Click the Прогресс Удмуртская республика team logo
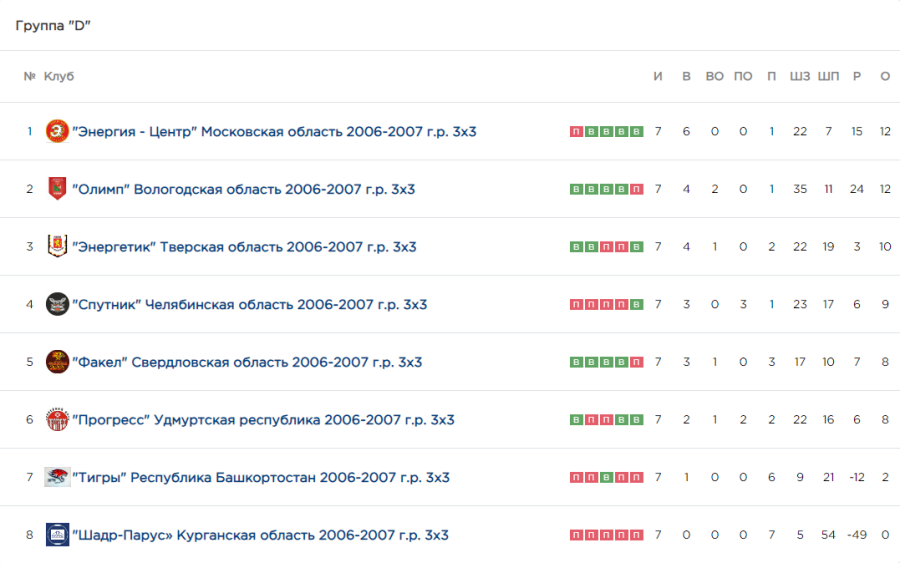 coord(57,420)
